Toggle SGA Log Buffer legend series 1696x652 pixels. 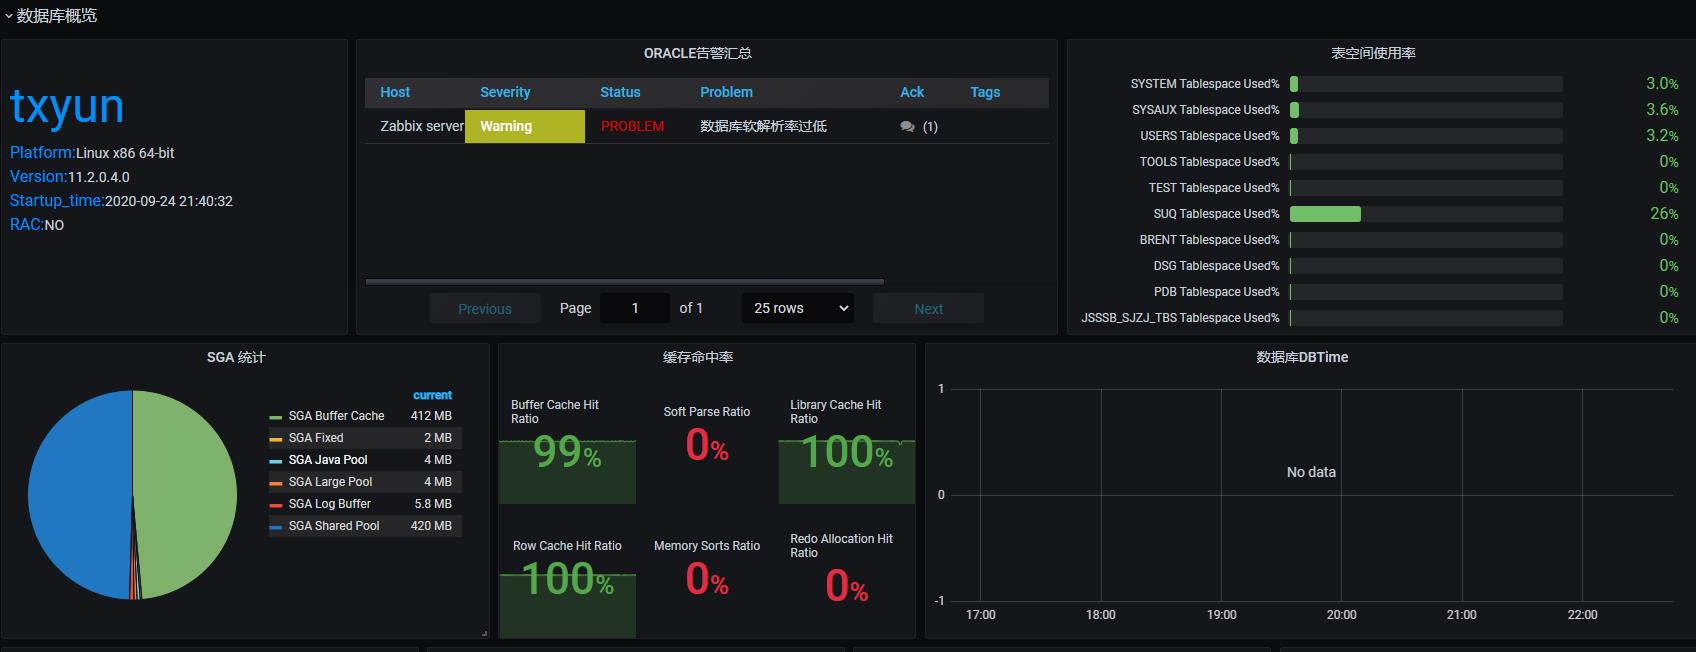coord(330,504)
